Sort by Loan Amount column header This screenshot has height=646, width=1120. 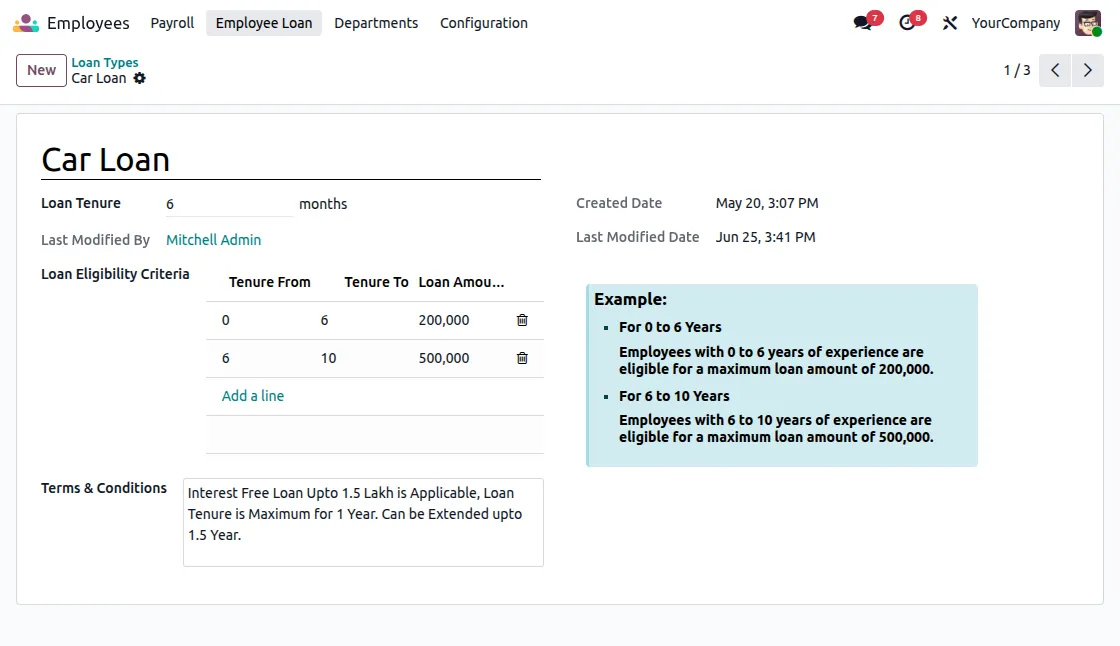point(461,282)
